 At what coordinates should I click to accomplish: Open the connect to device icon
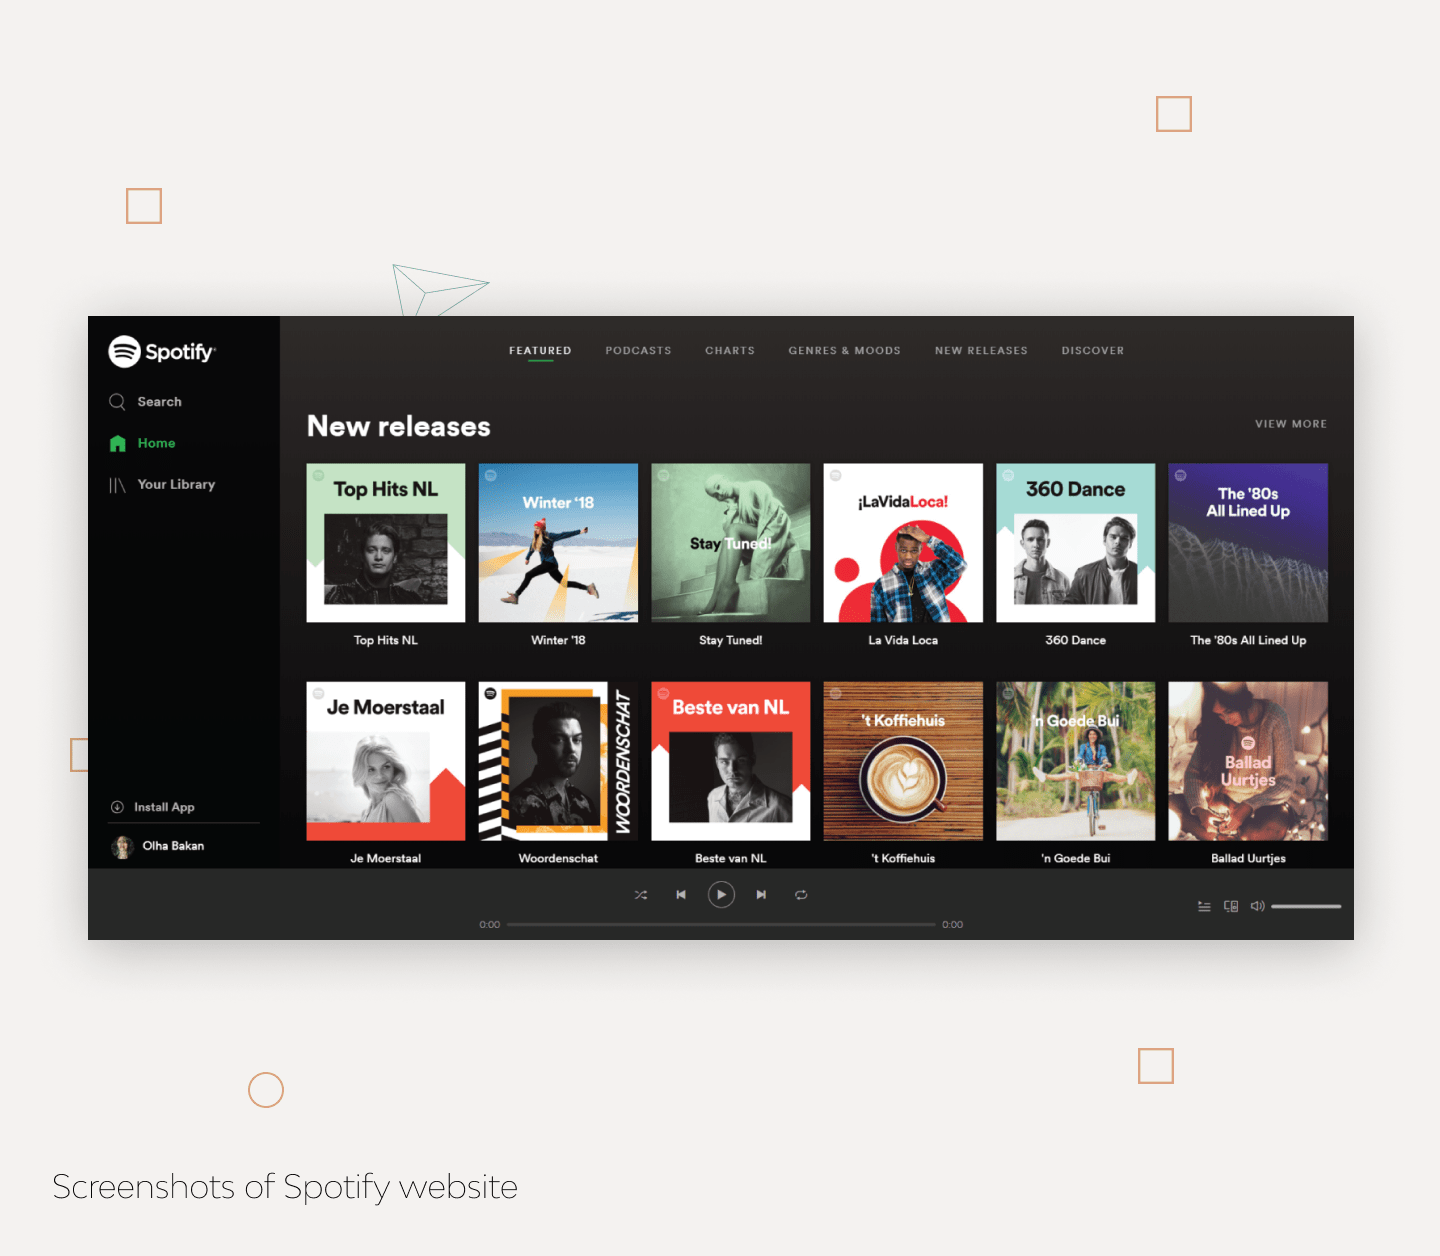pyautogui.click(x=1231, y=906)
